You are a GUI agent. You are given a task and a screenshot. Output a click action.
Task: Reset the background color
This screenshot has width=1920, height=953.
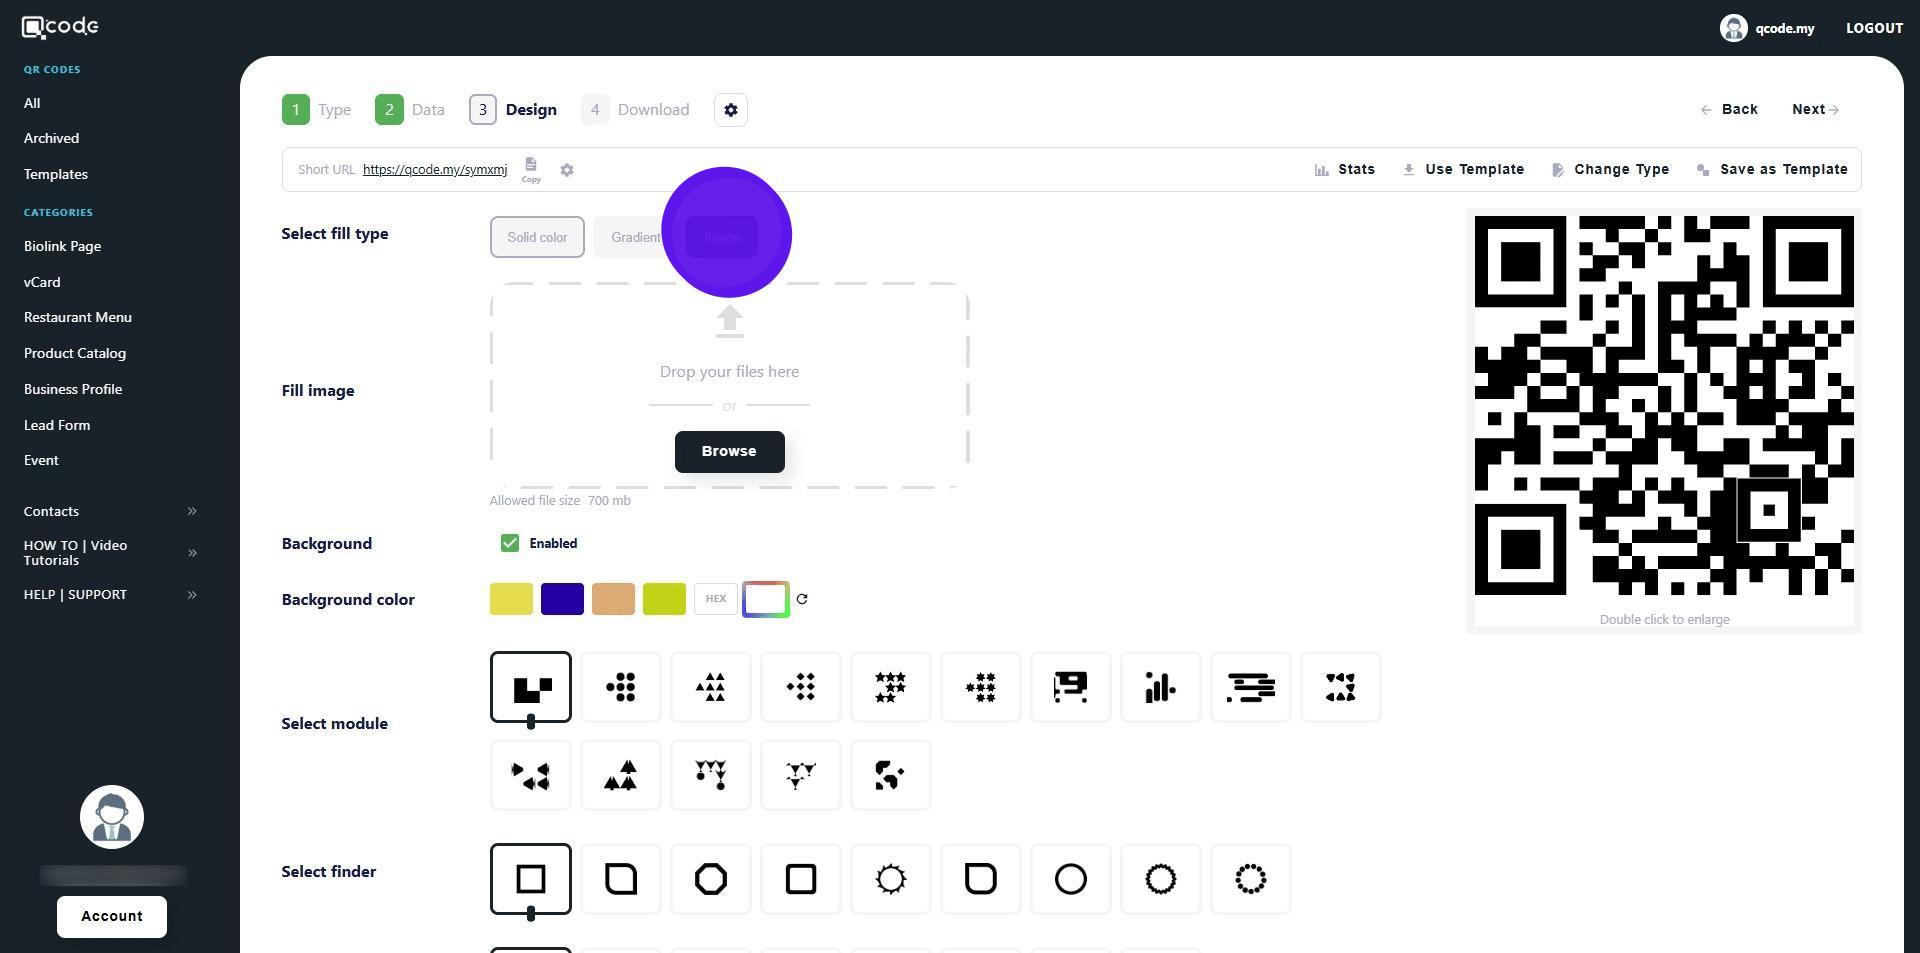point(802,599)
